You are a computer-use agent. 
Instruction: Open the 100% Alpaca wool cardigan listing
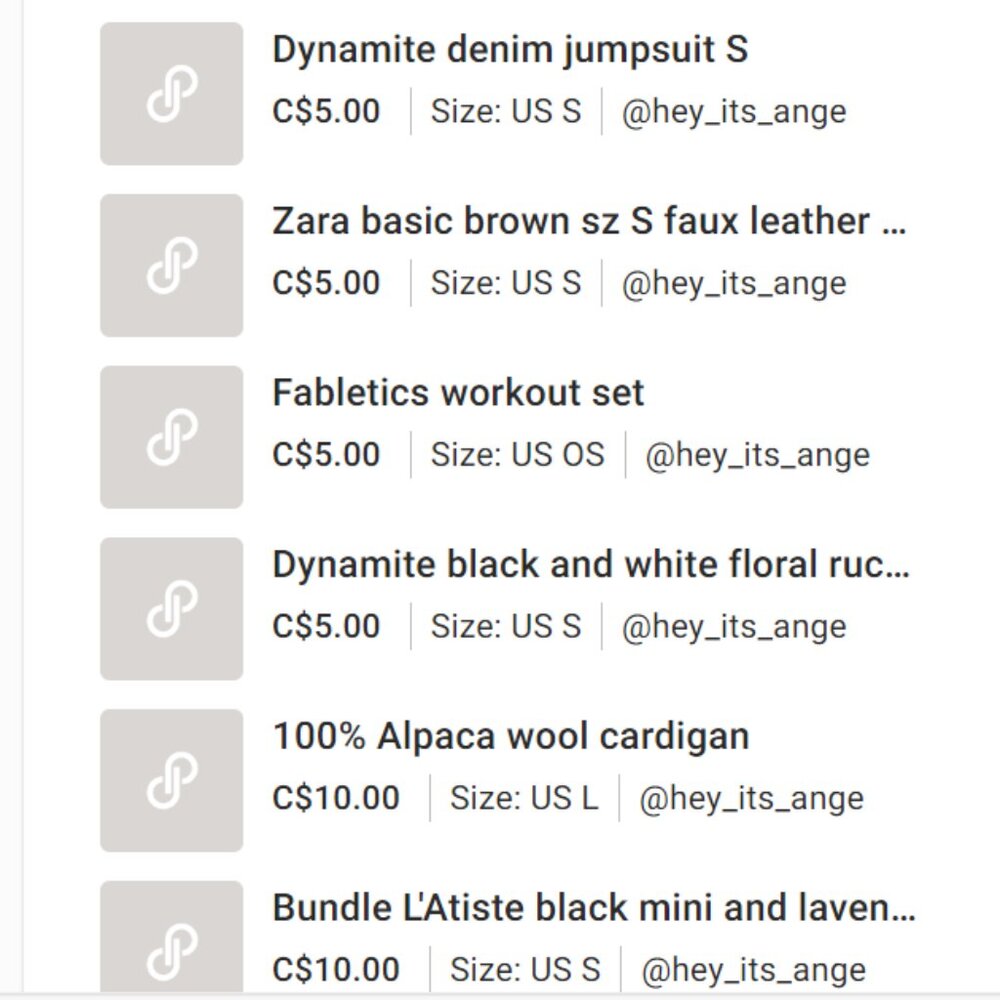(511, 735)
